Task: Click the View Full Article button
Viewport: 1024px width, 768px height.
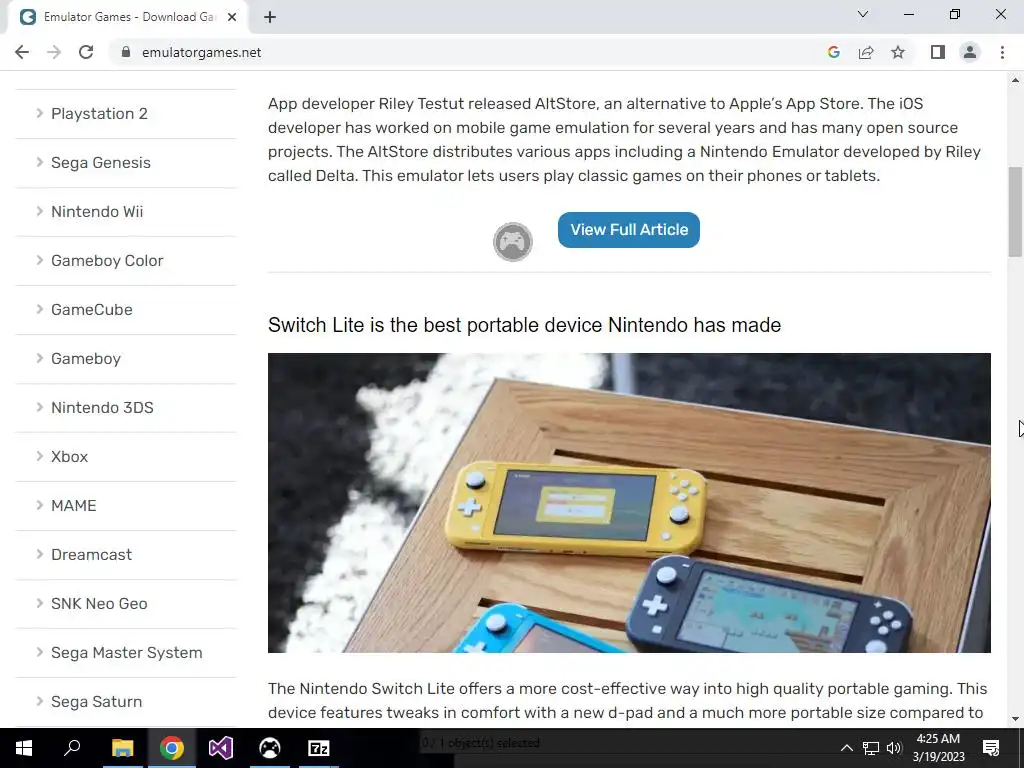Action: click(629, 230)
